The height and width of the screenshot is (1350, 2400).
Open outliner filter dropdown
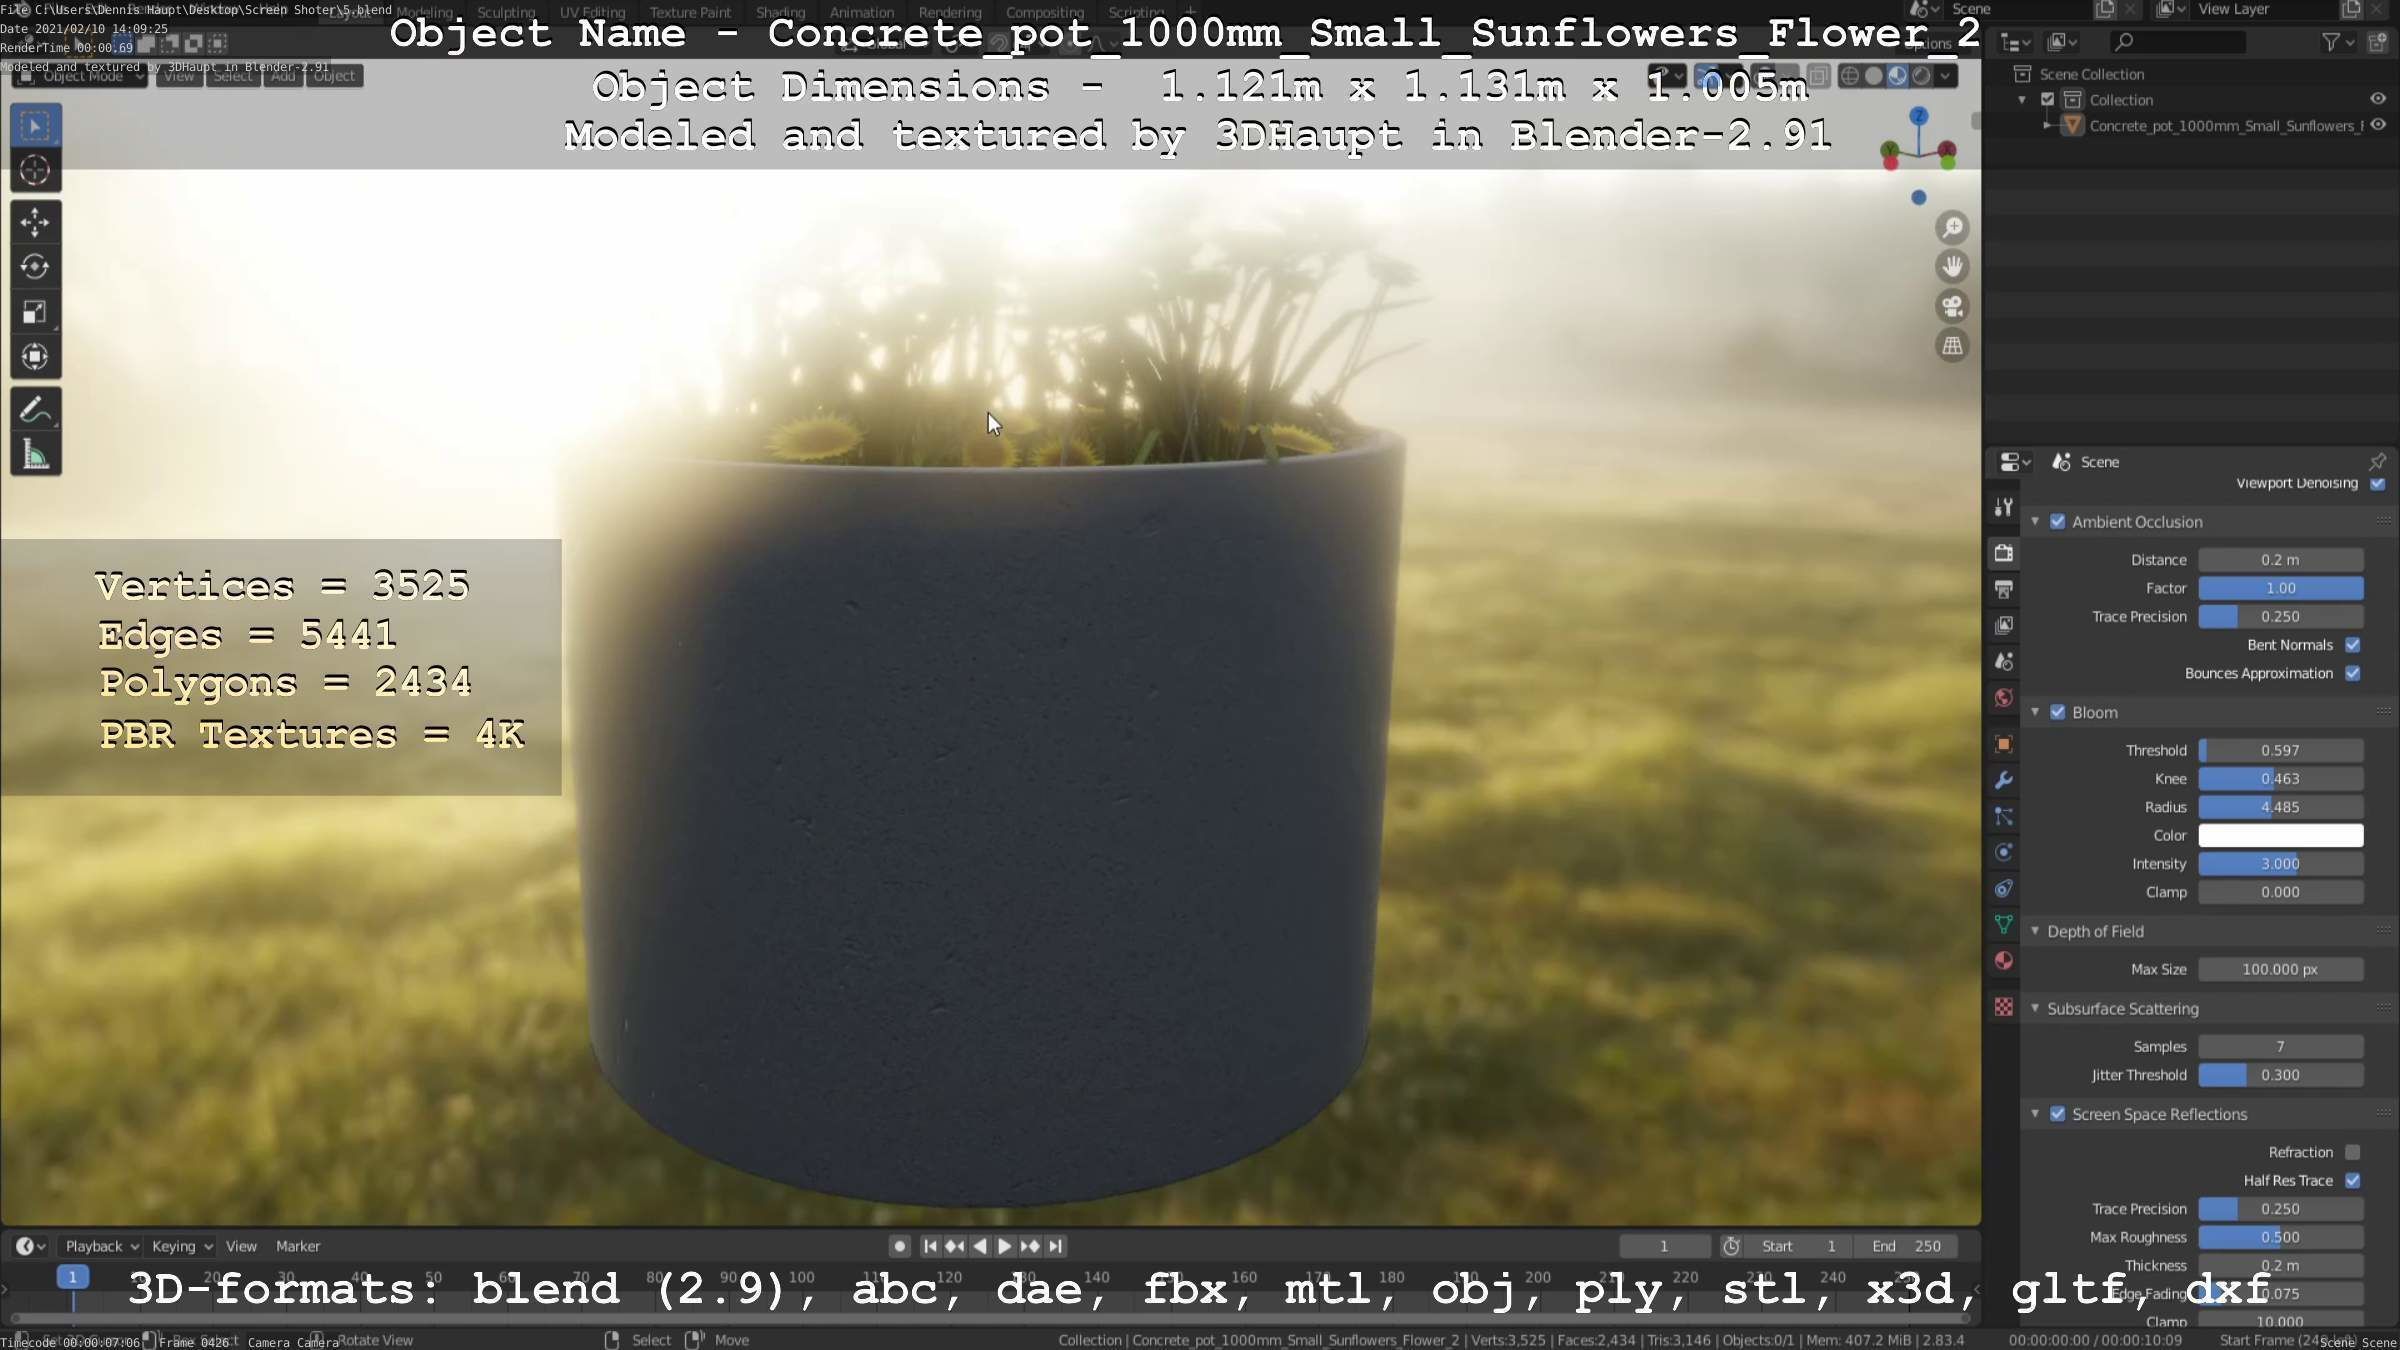click(2337, 42)
